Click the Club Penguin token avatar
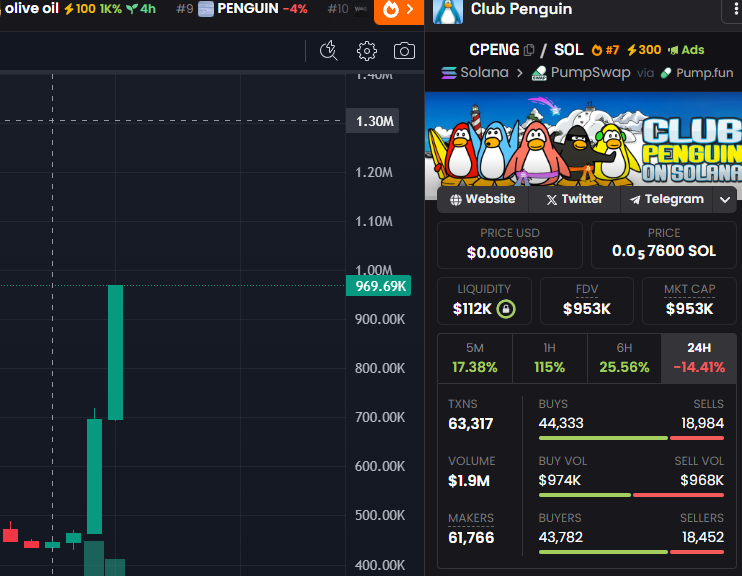The height and width of the screenshot is (576, 742). click(448, 11)
